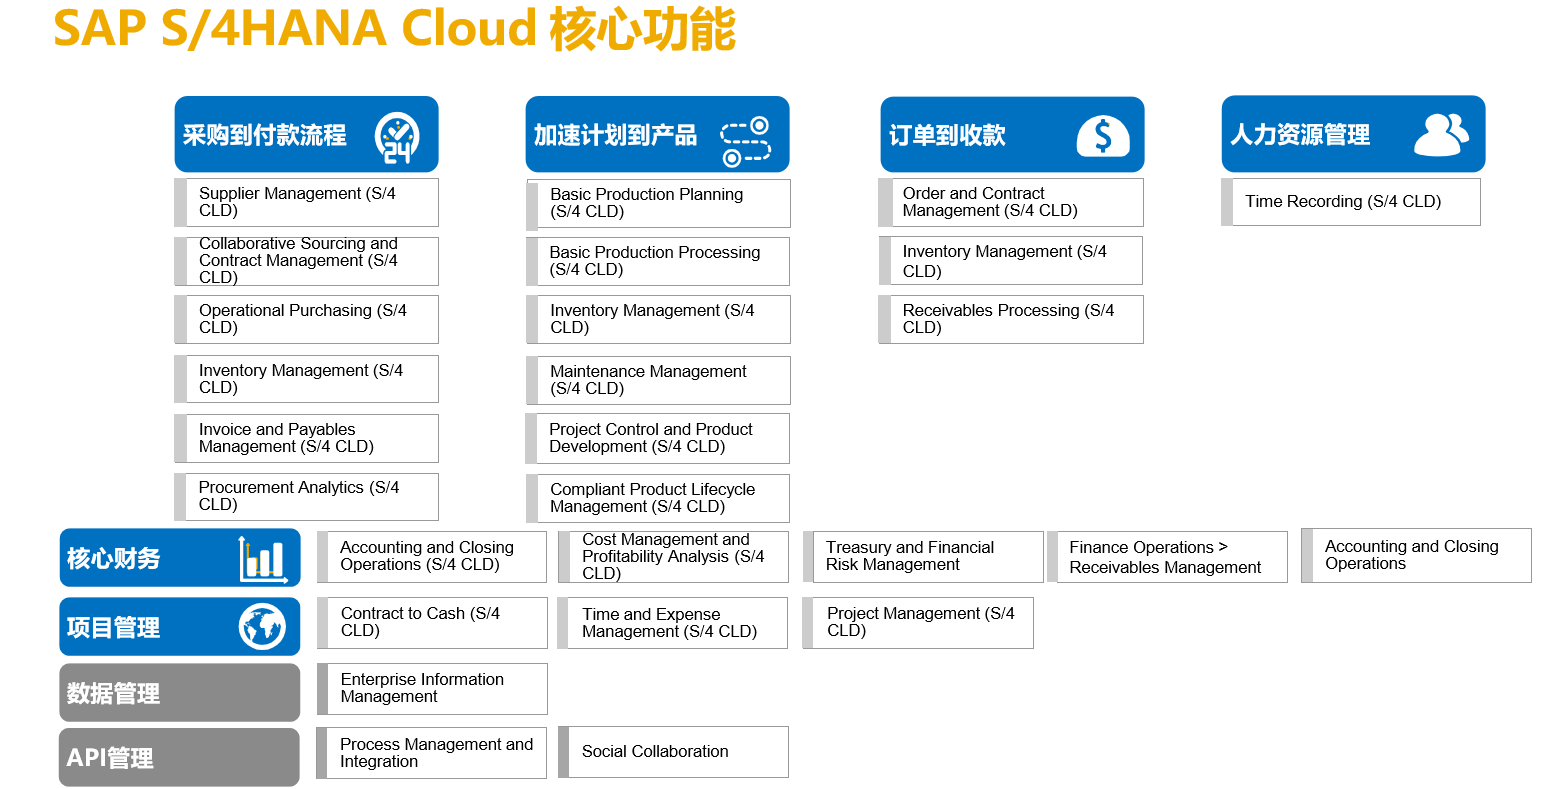This screenshot has width=1557, height=789.
Task: Click the API管理 gray header
Action: pyautogui.click(x=179, y=756)
